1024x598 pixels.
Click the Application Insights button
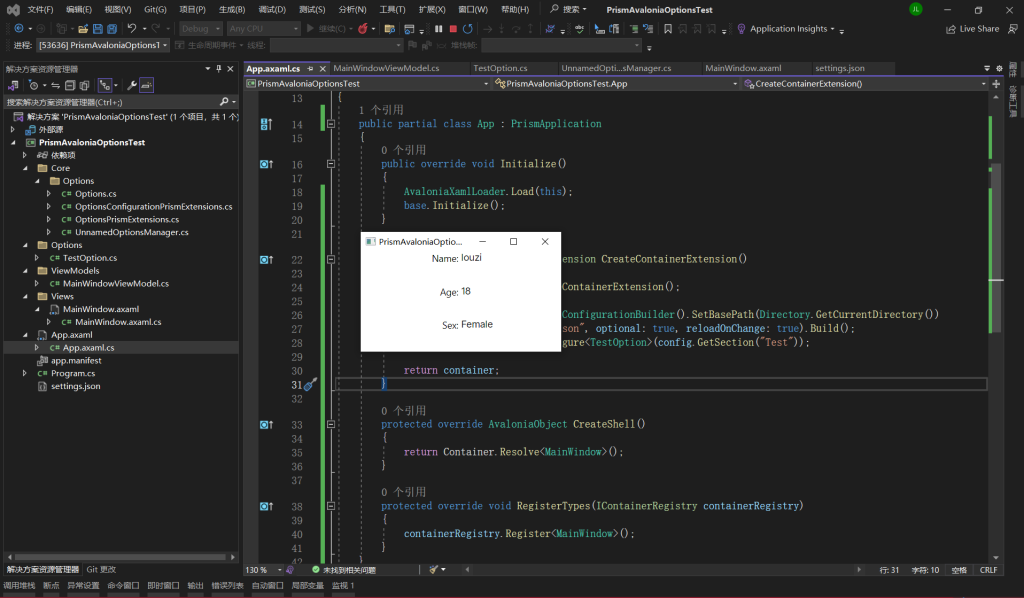(x=788, y=29)
